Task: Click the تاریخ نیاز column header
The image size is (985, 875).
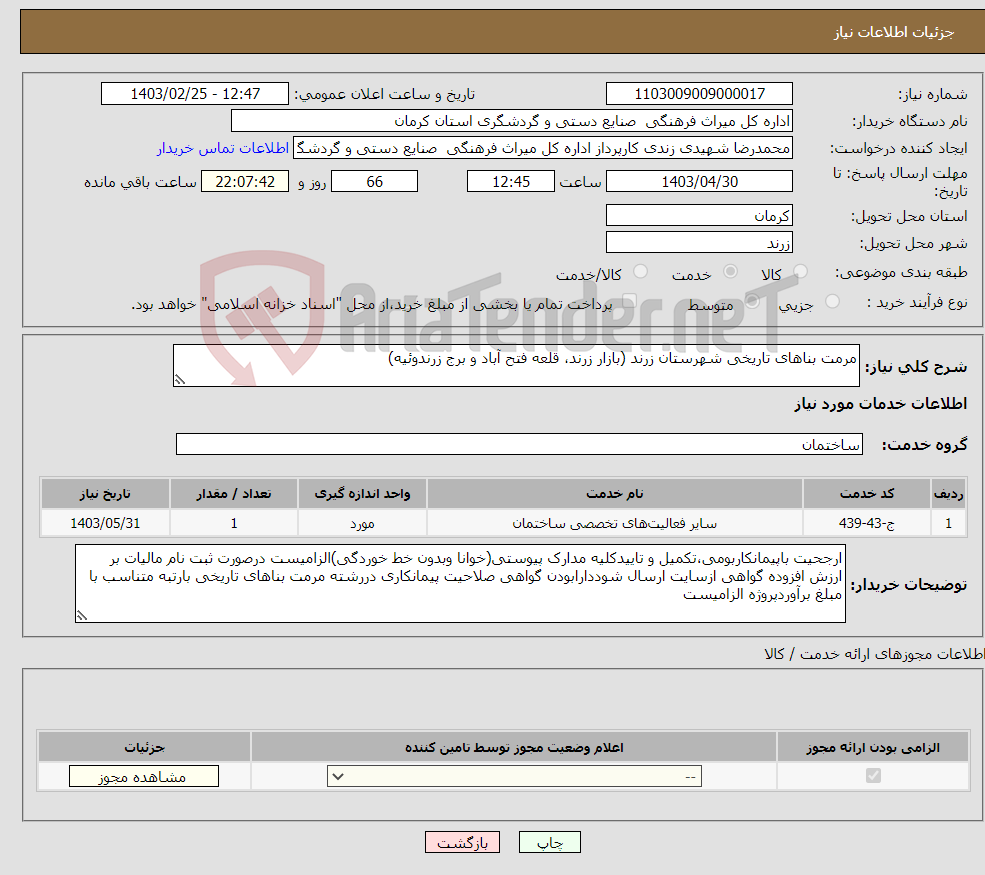Action: 106,494
